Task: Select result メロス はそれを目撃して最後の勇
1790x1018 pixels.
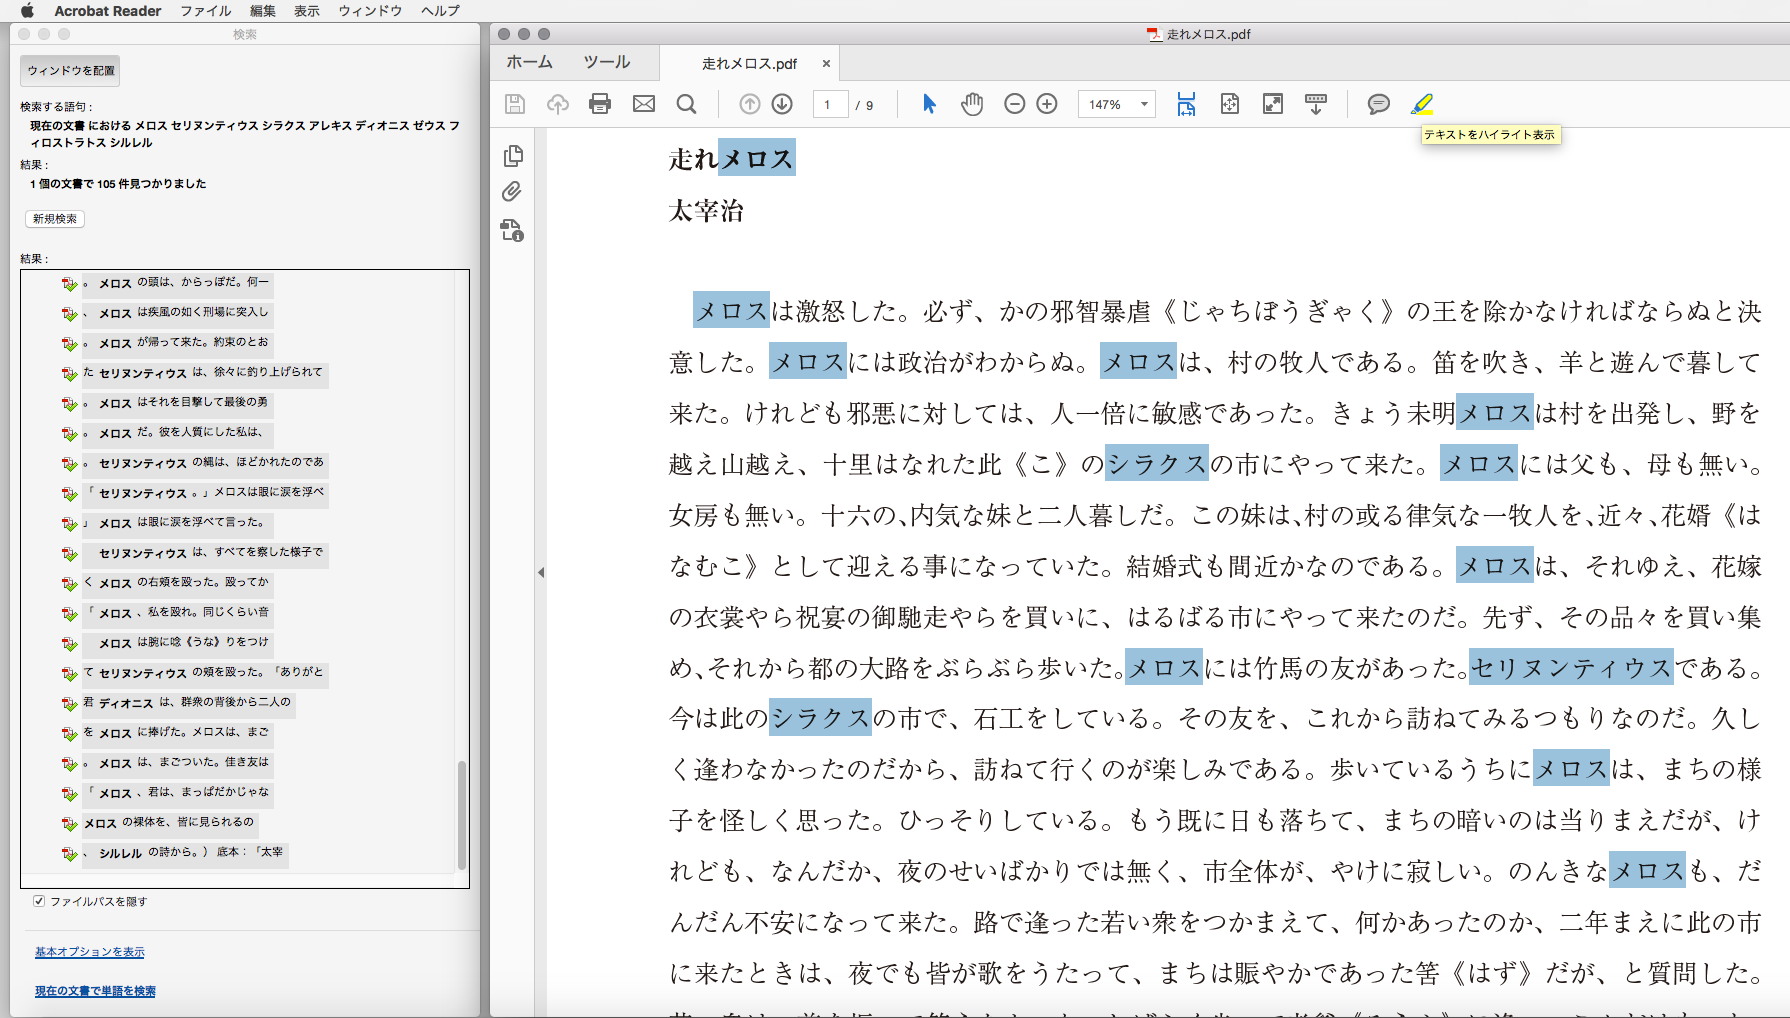Action: tap(177, 403)
